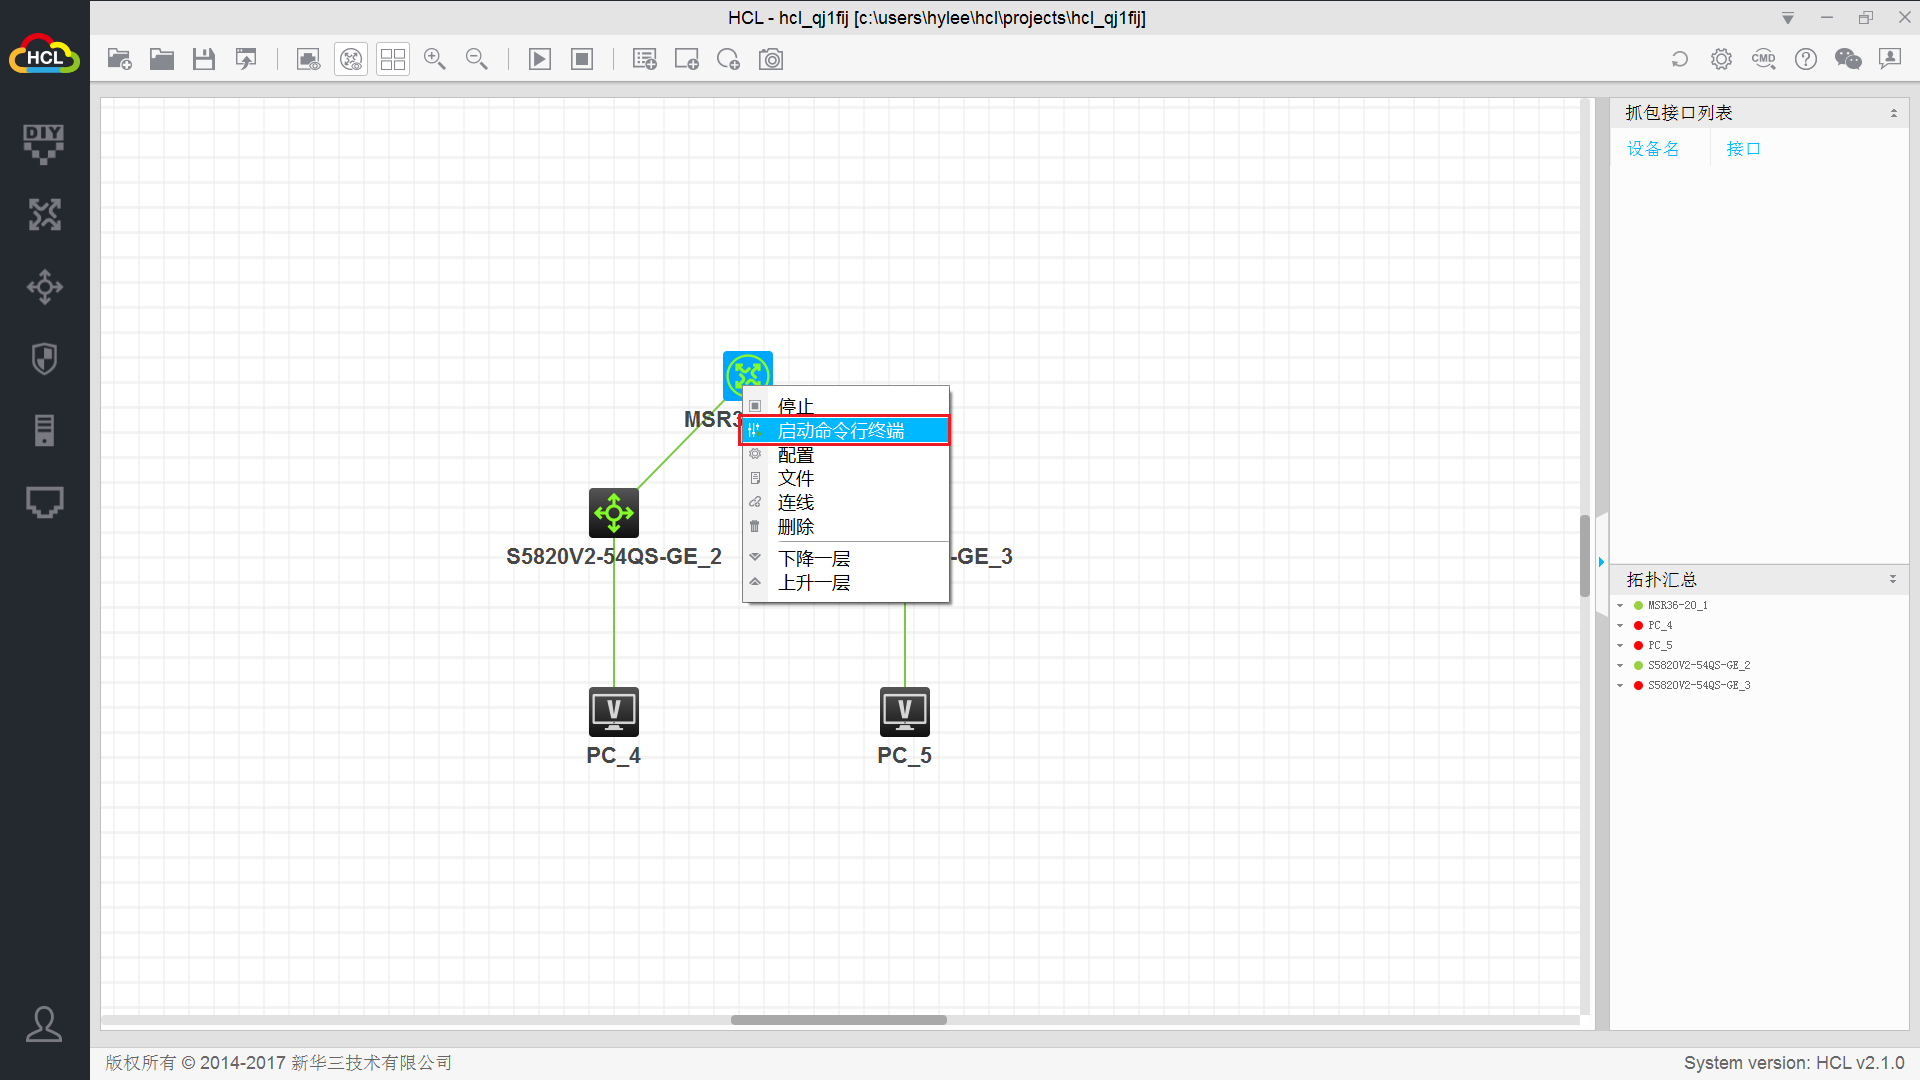
Task: Select switch S5820V2-54QS-GE_2 on canvas
Action: [614, 513]
